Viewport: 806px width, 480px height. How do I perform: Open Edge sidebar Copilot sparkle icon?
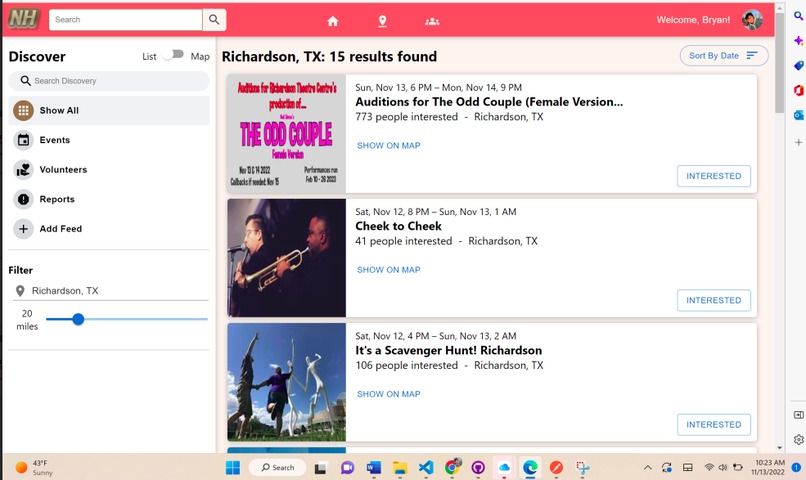pyautogui.click(x=798, y=41)
